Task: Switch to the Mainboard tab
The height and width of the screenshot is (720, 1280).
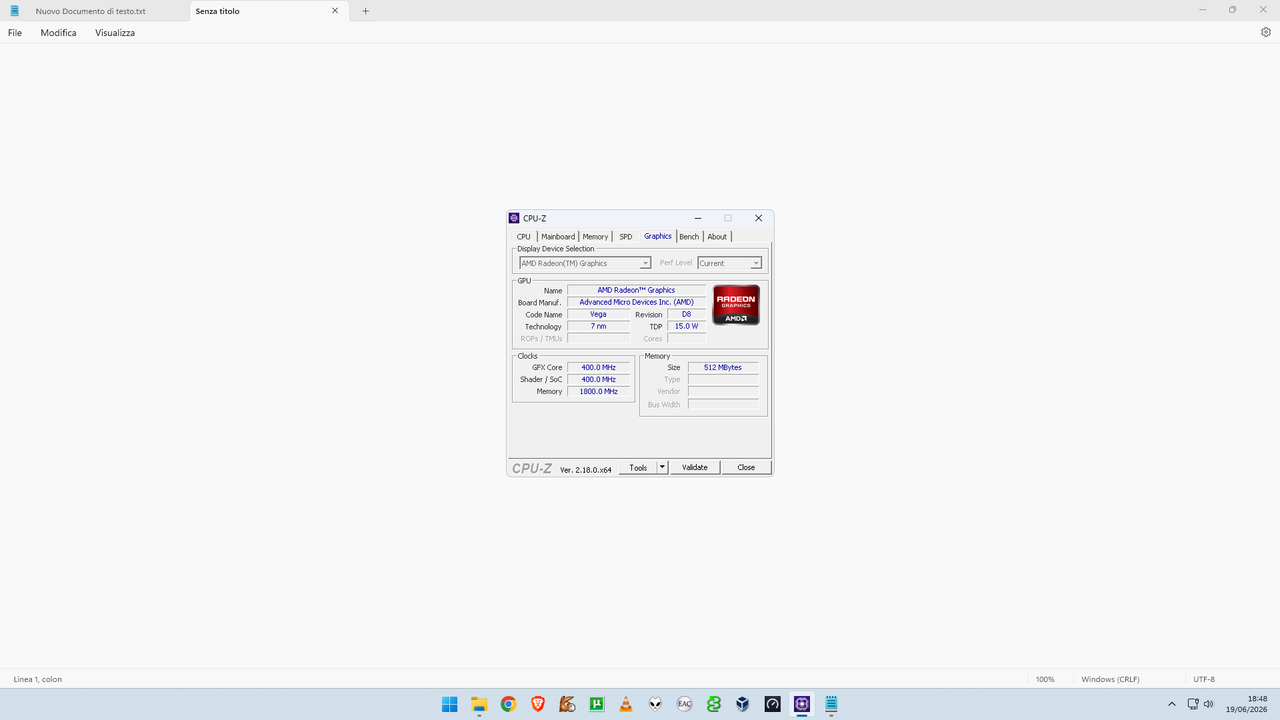Action: click(558, 237)
